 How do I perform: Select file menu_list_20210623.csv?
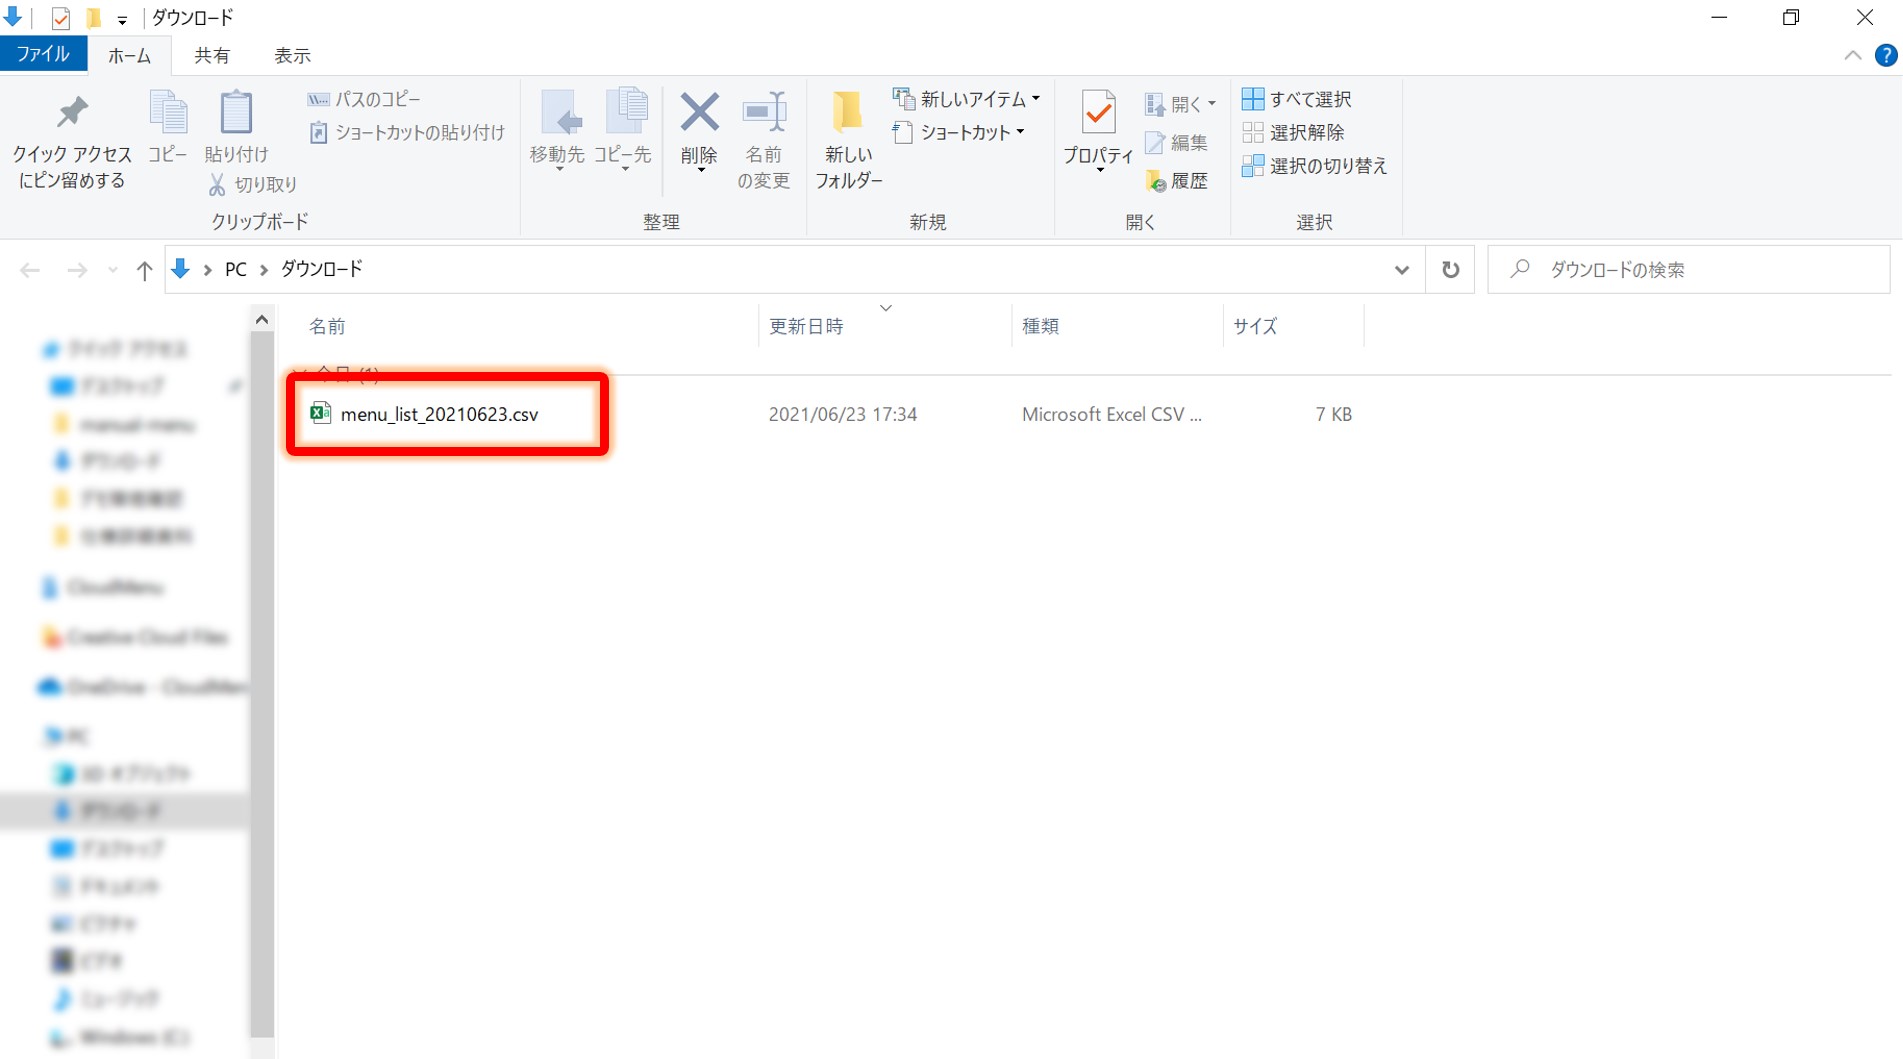point(439,414)
